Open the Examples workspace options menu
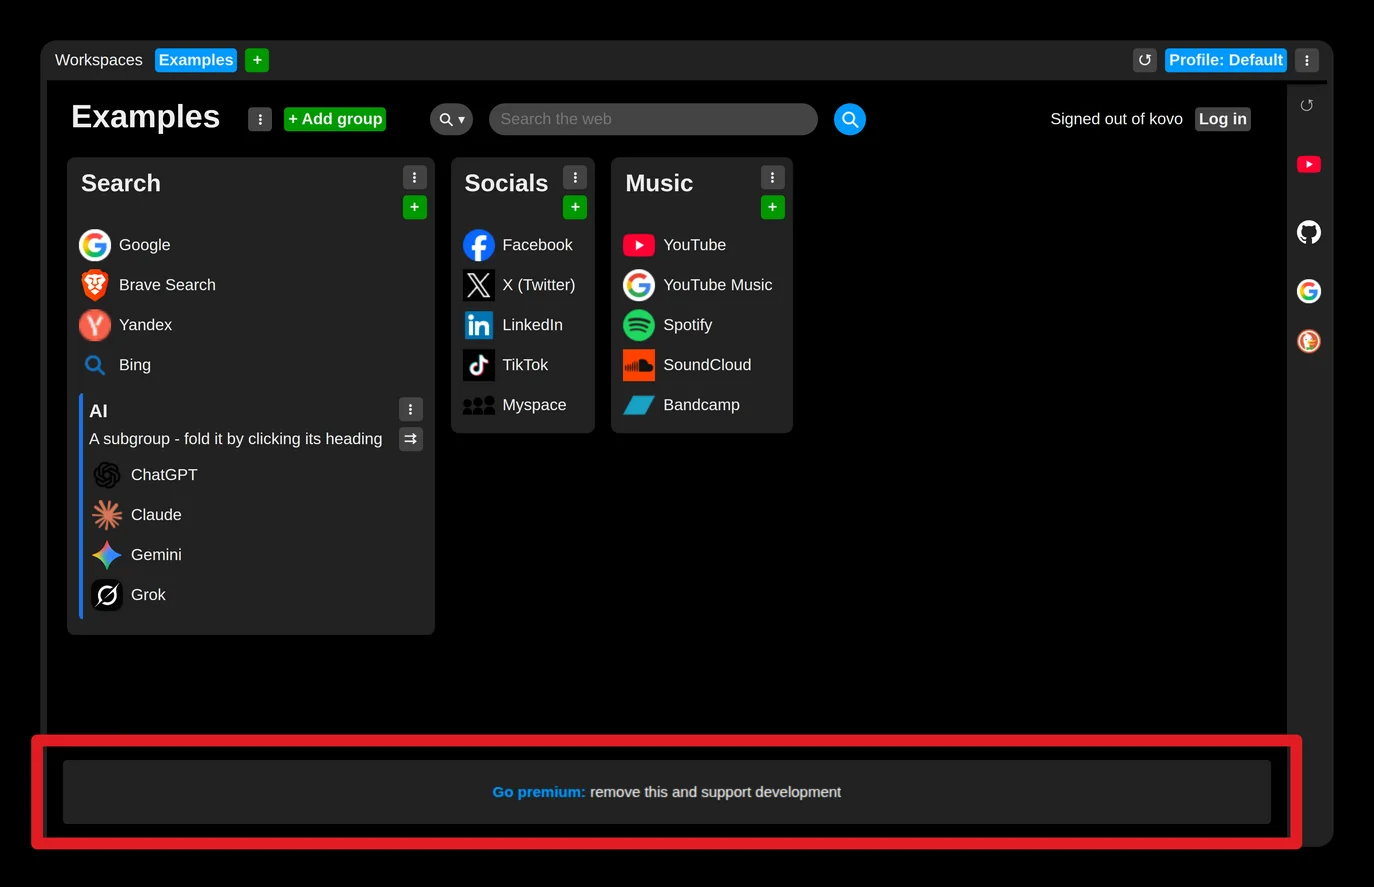The height and width of the screenshot is (887, 1374). pos(260,119)
